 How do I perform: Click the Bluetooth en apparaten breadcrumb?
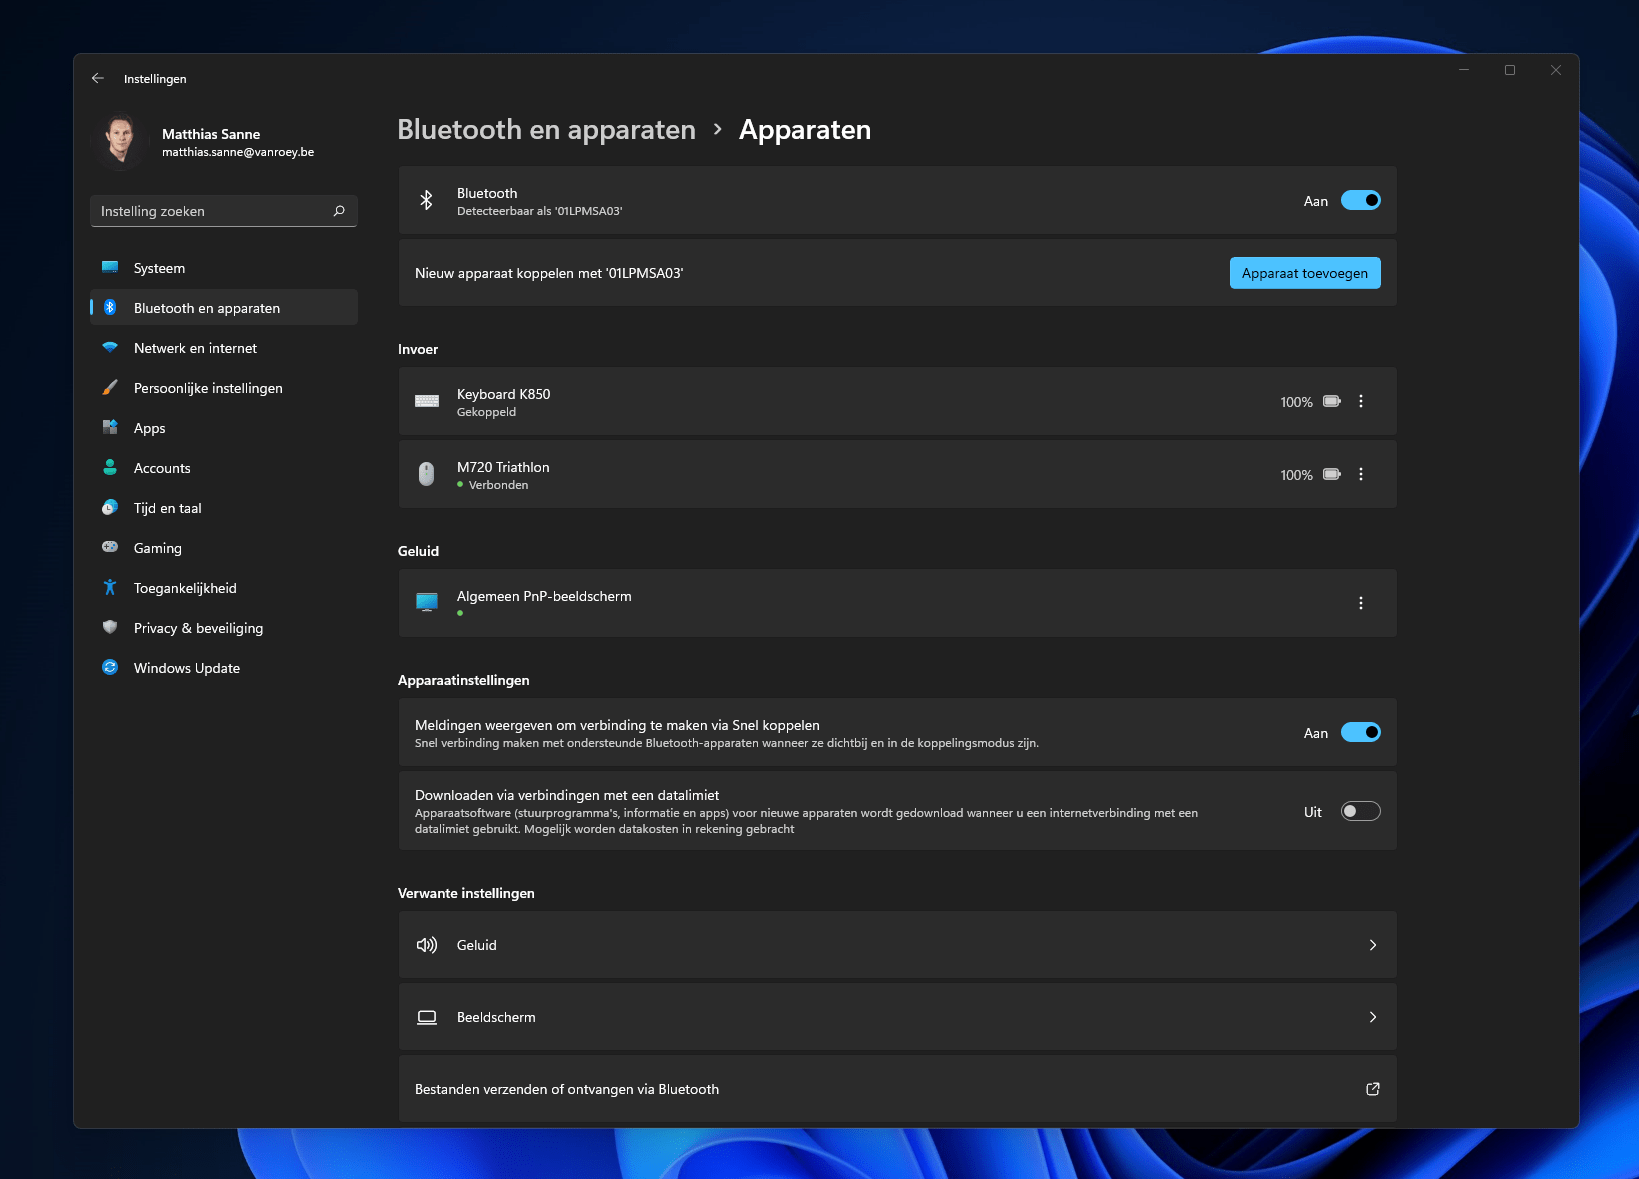(546, 130)
